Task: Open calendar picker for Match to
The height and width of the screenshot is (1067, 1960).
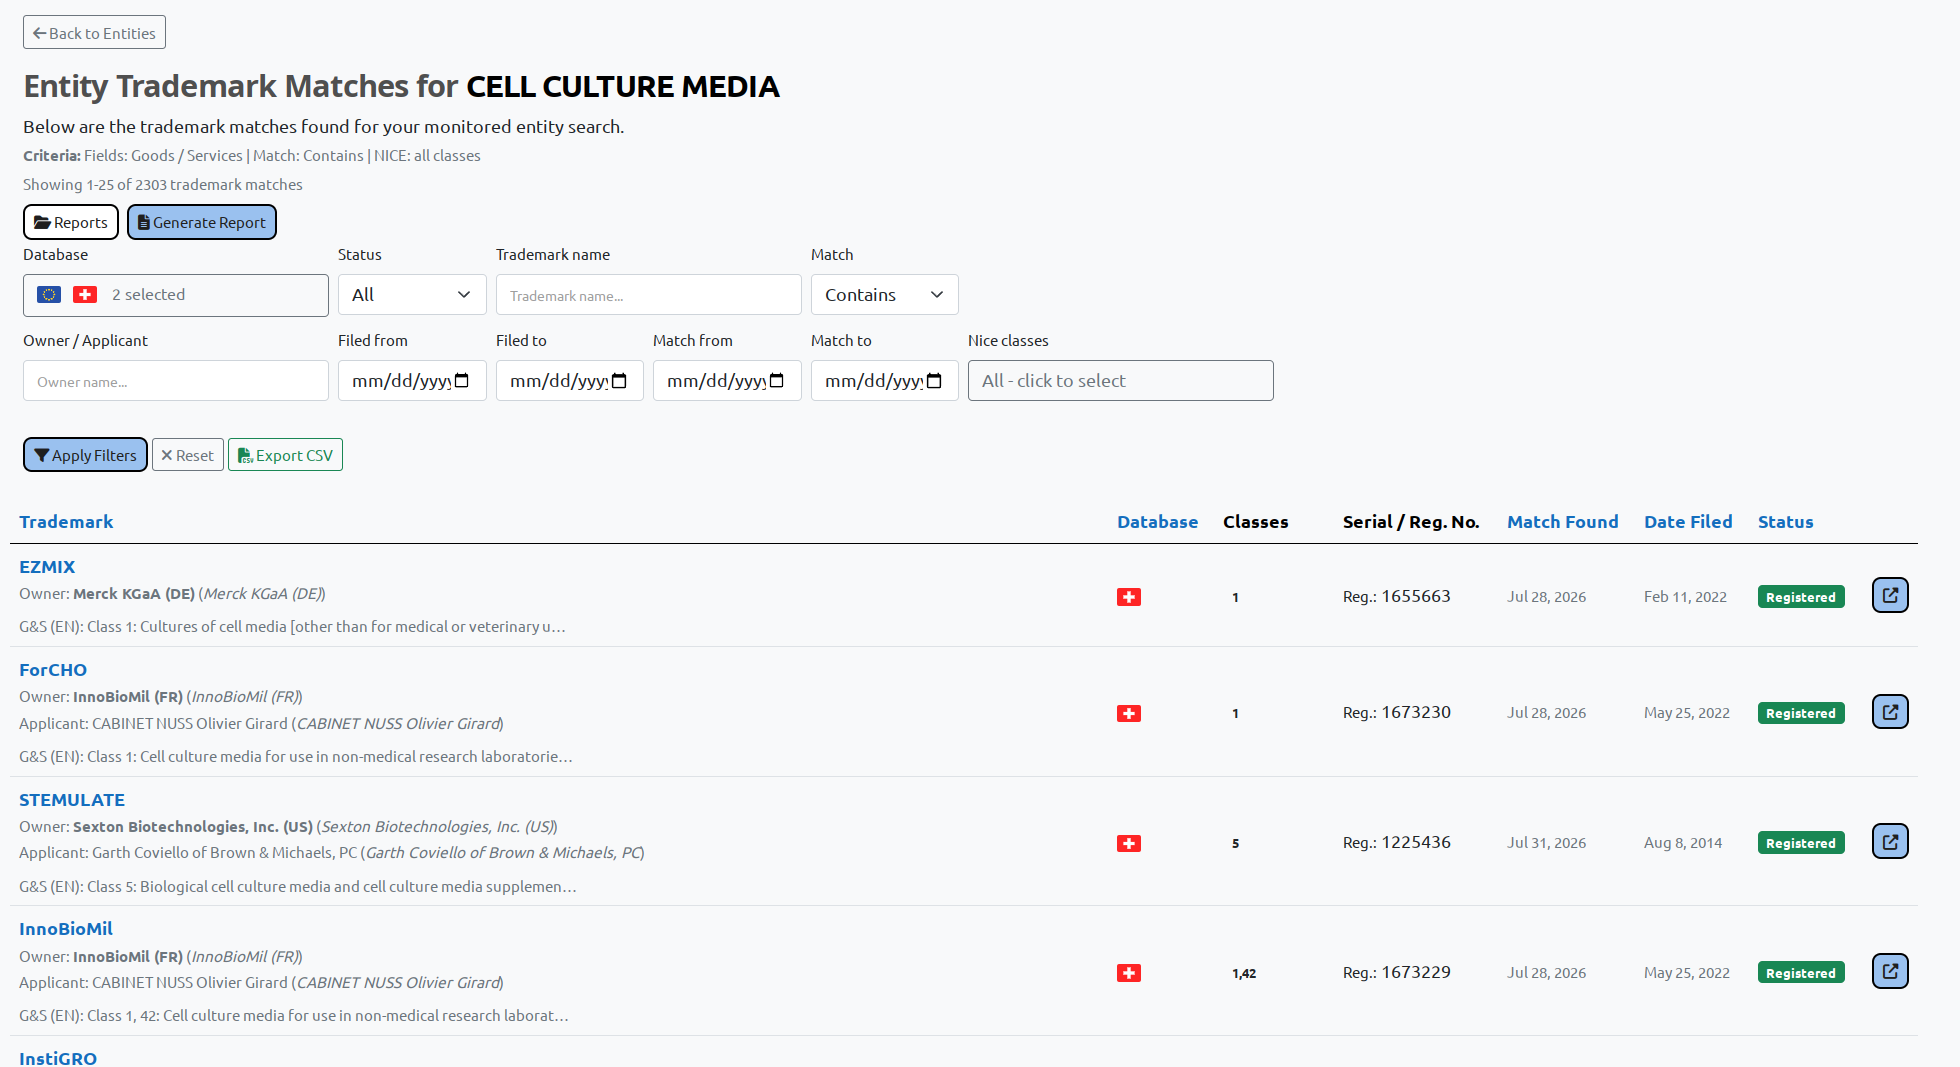Action: coord(934,381)
